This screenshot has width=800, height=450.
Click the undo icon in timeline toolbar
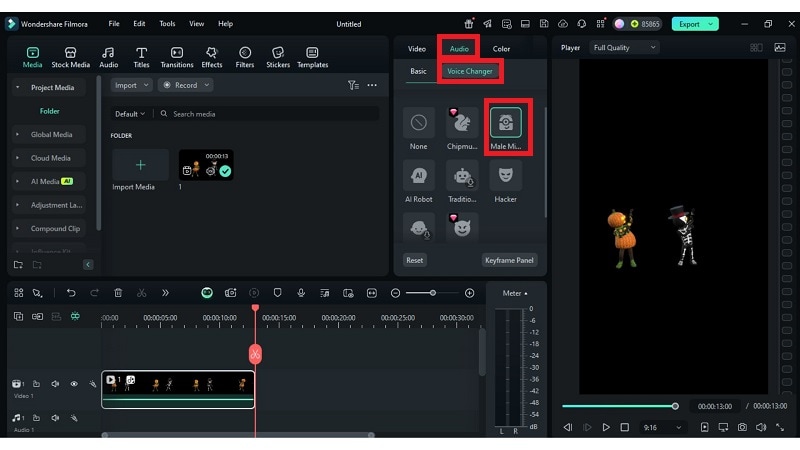(x=71, y=293)
